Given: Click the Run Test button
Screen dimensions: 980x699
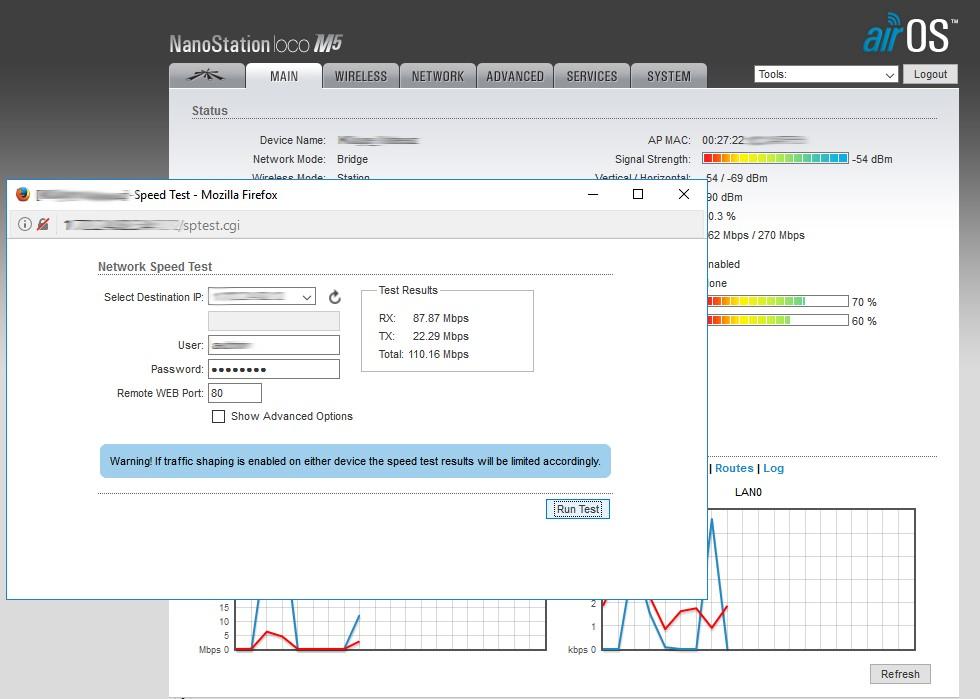Looking at the screenshot, I should coord(578,509).
